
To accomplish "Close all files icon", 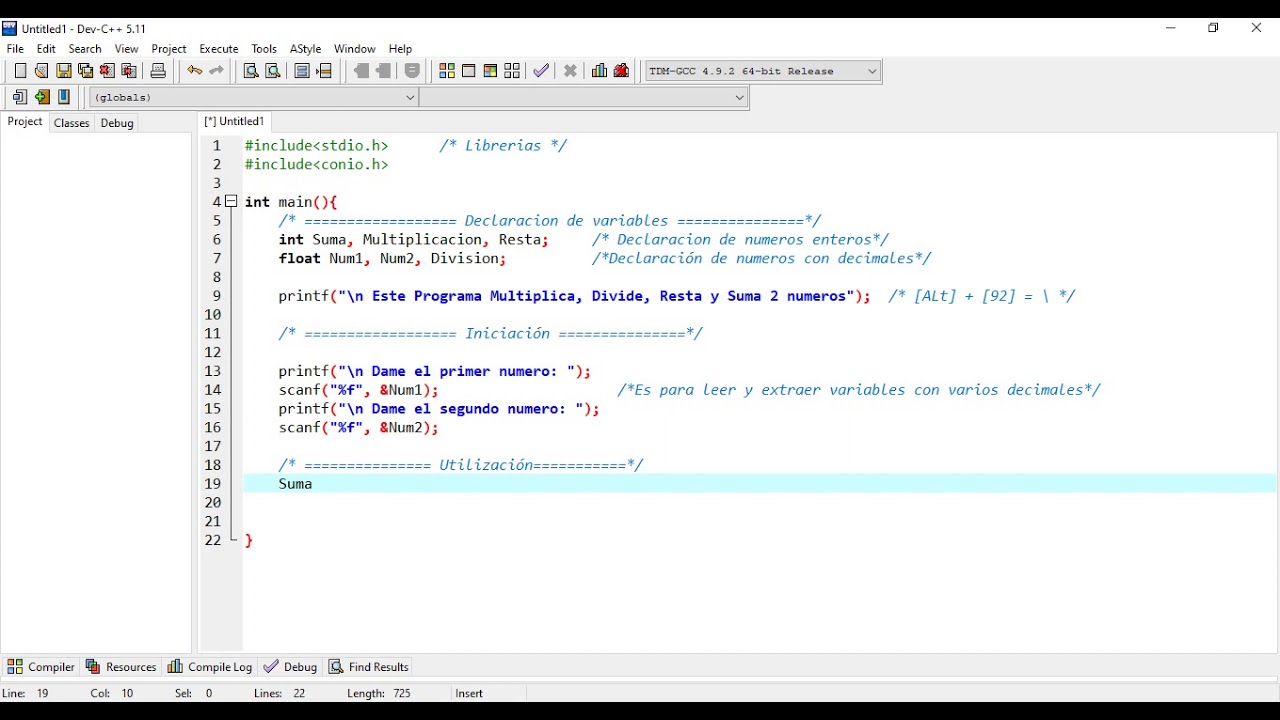I will 129,71.
